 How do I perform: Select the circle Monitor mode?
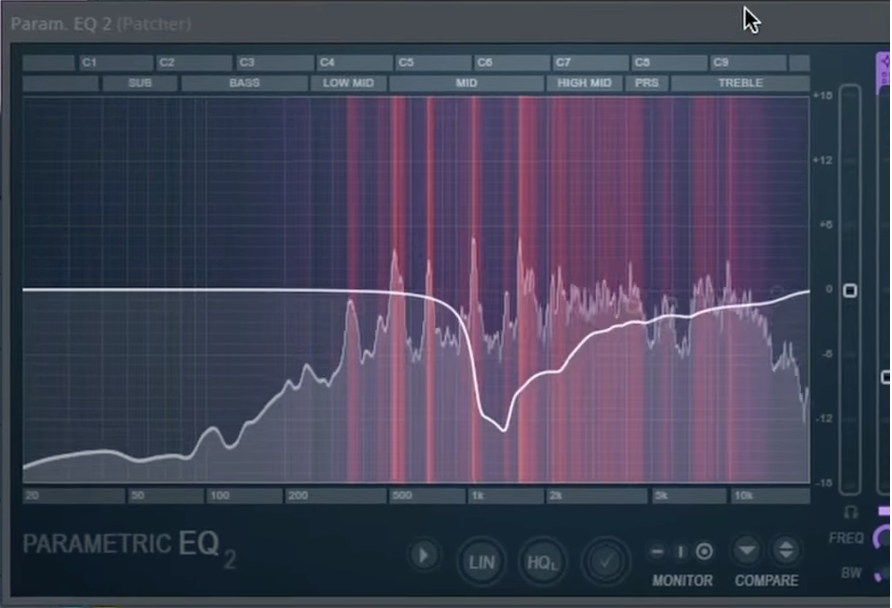click(704, 552)
